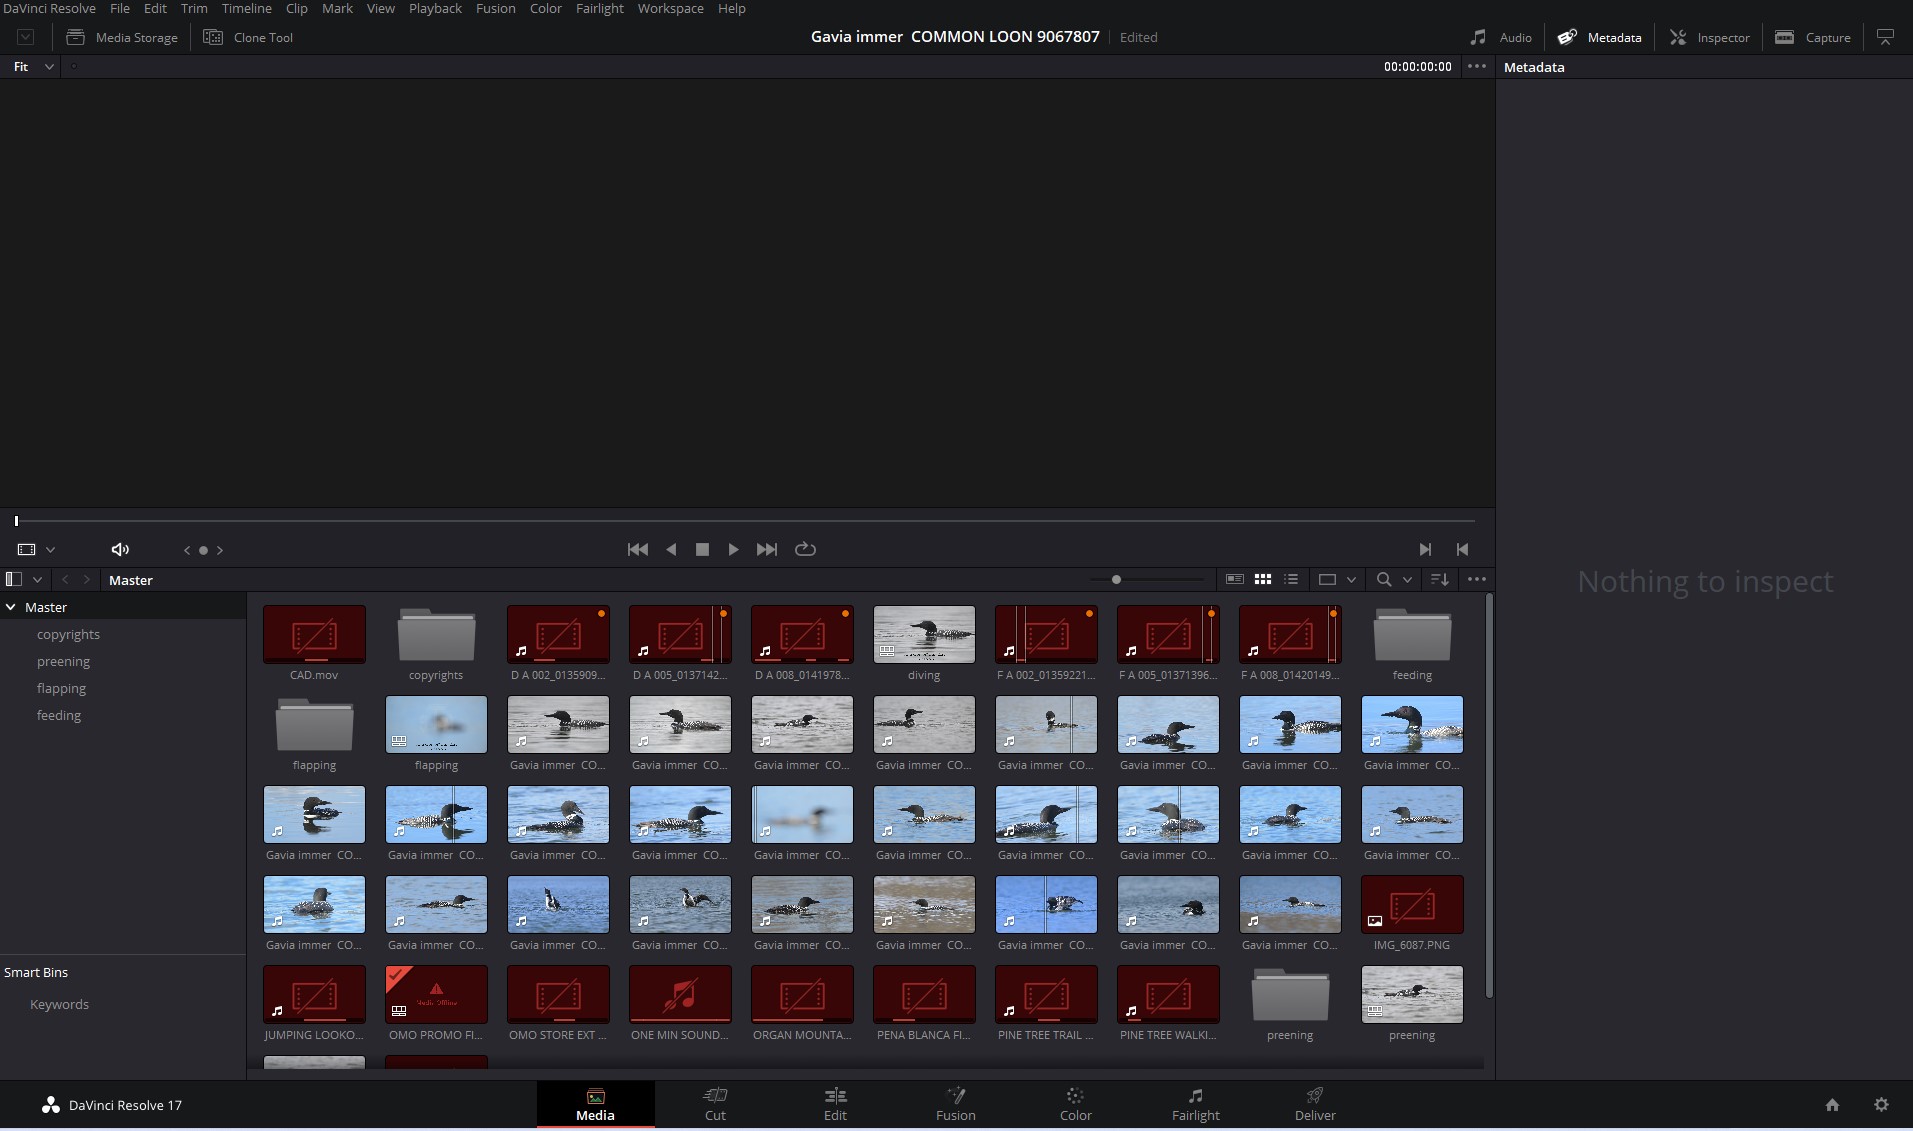
Task: Mute the viewer audio speaker icon
Action: 120,549
